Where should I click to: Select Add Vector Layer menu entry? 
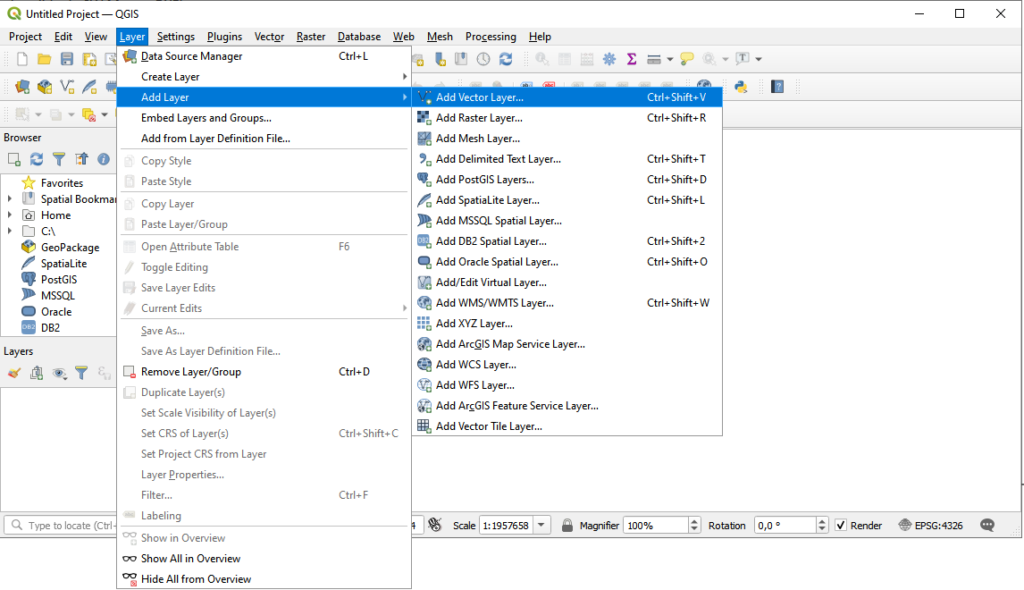tap(568, 97)
